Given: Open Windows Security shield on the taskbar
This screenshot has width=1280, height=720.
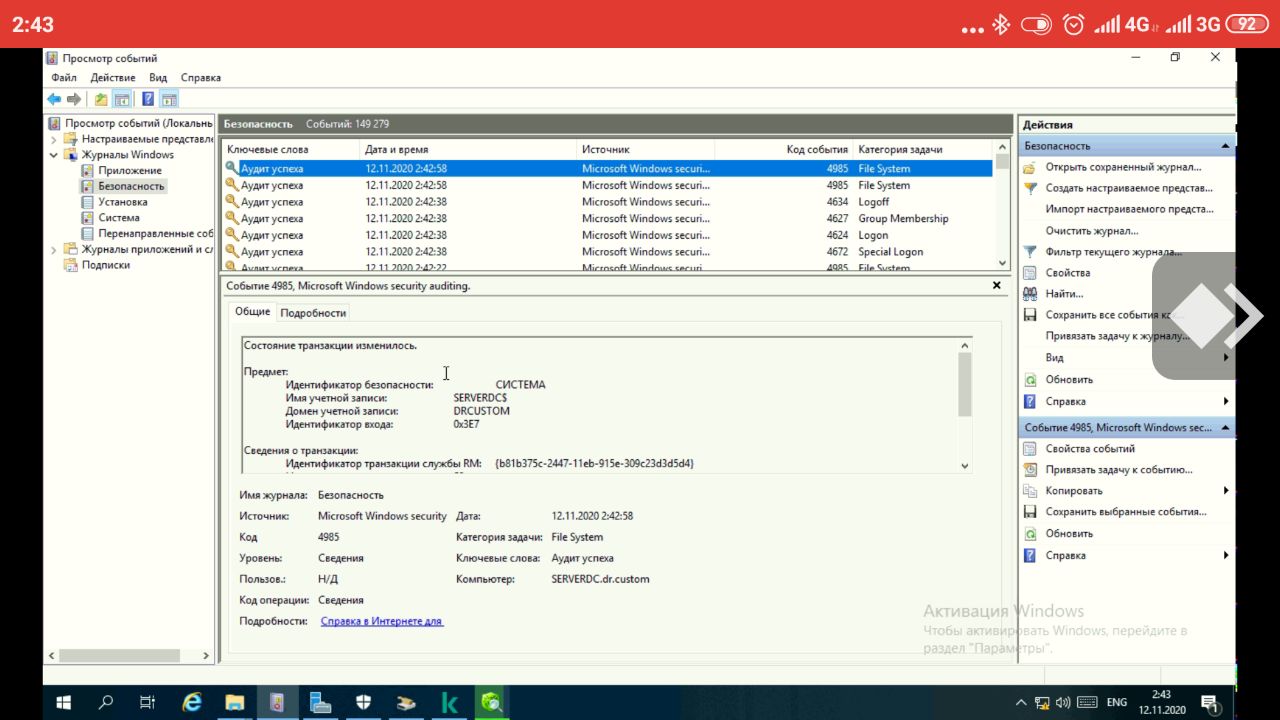Looking at the screenshot, I should pos(364,703).
